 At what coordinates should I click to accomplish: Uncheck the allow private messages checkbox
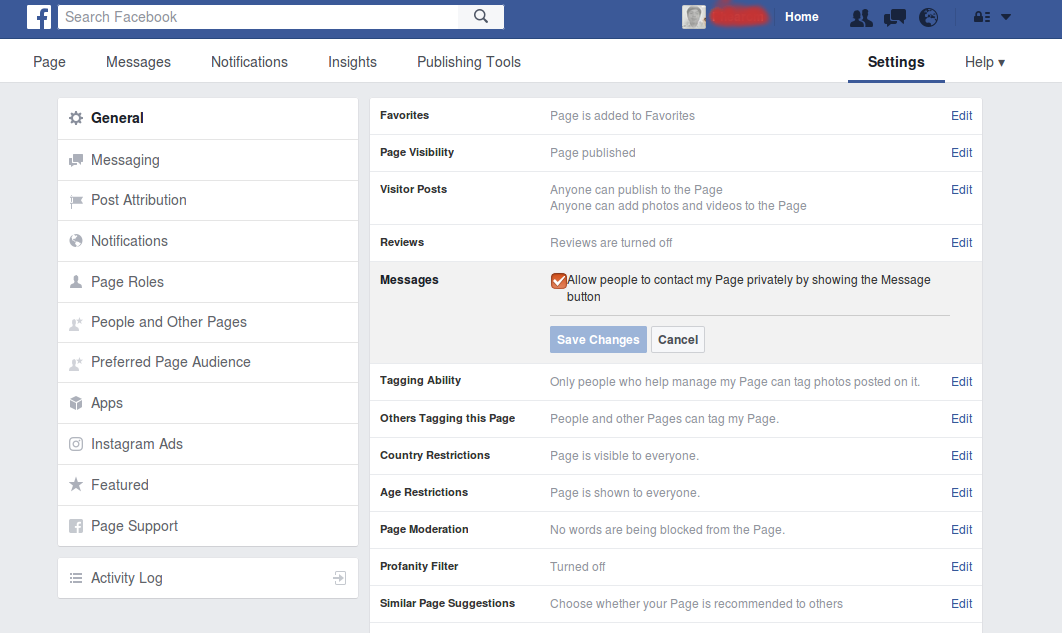pyautogui.click(x=559, y=280)
